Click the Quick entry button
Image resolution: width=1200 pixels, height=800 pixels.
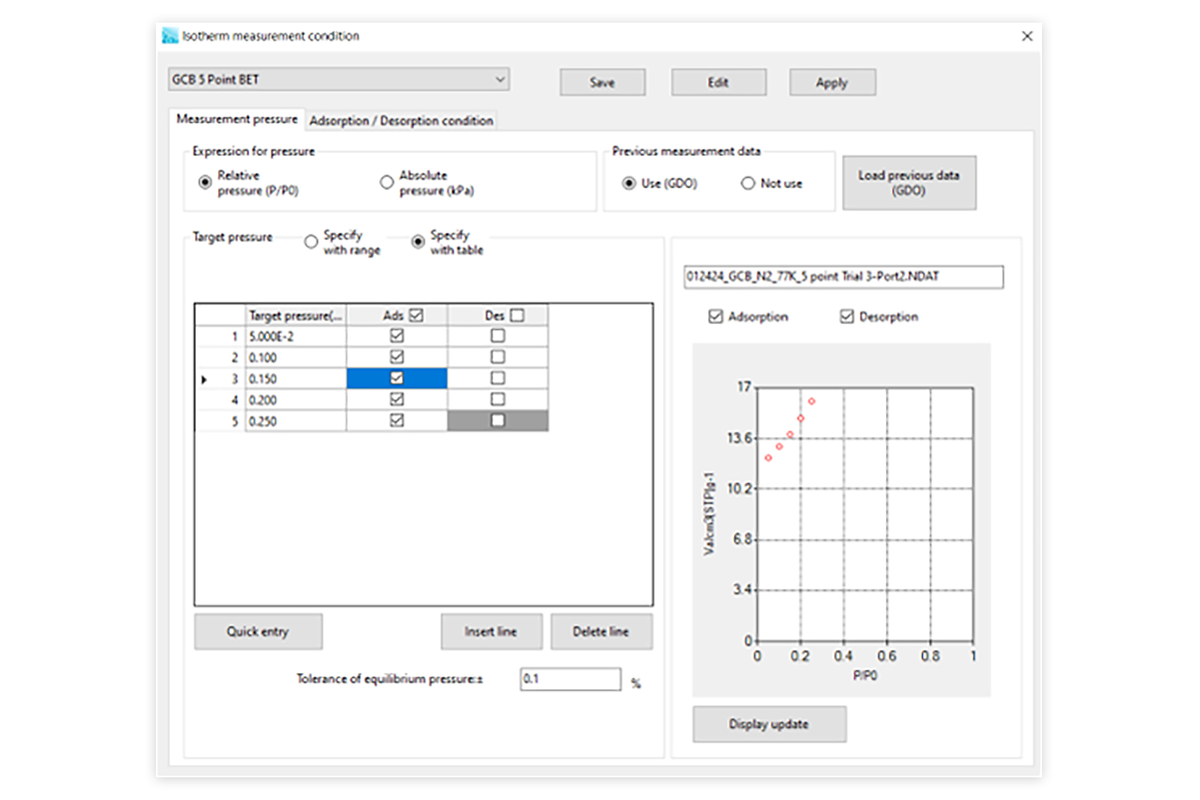click(x=258, y=631)
